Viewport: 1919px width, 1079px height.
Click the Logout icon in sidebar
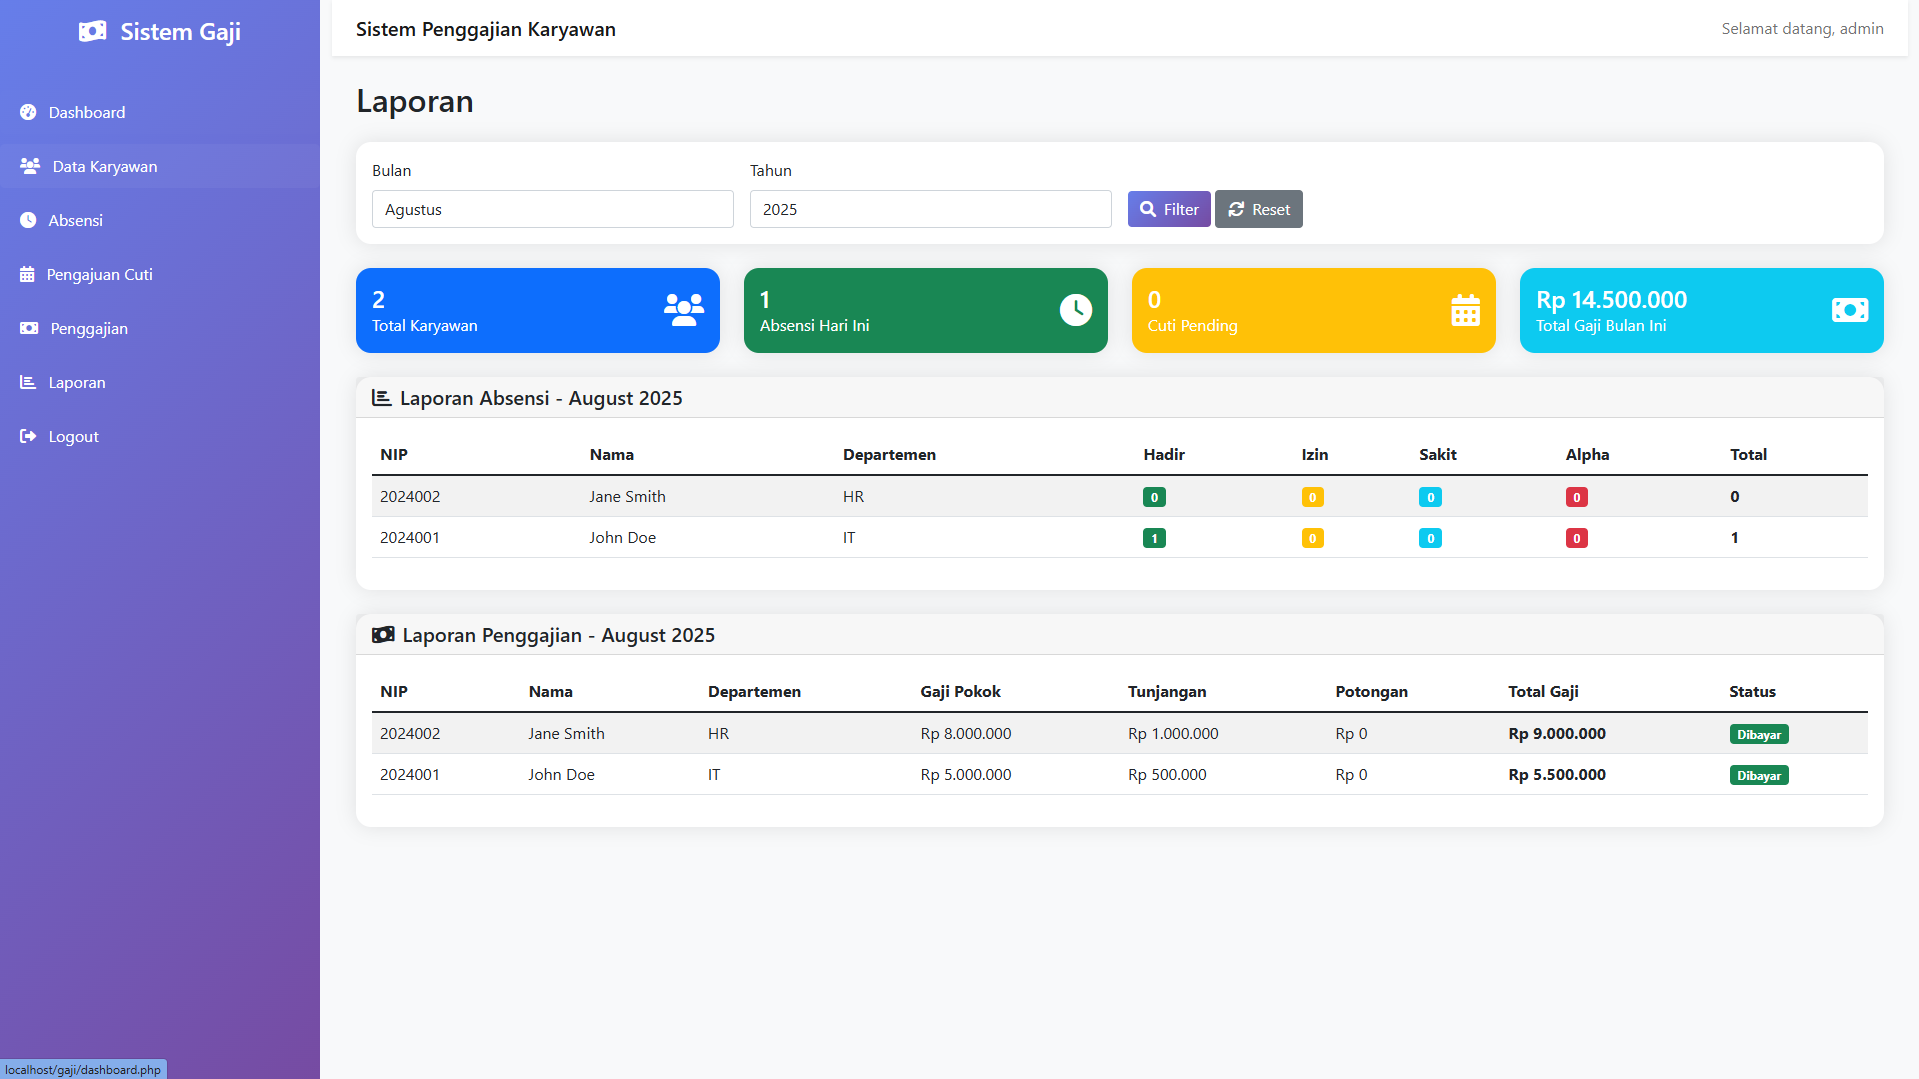28,436
